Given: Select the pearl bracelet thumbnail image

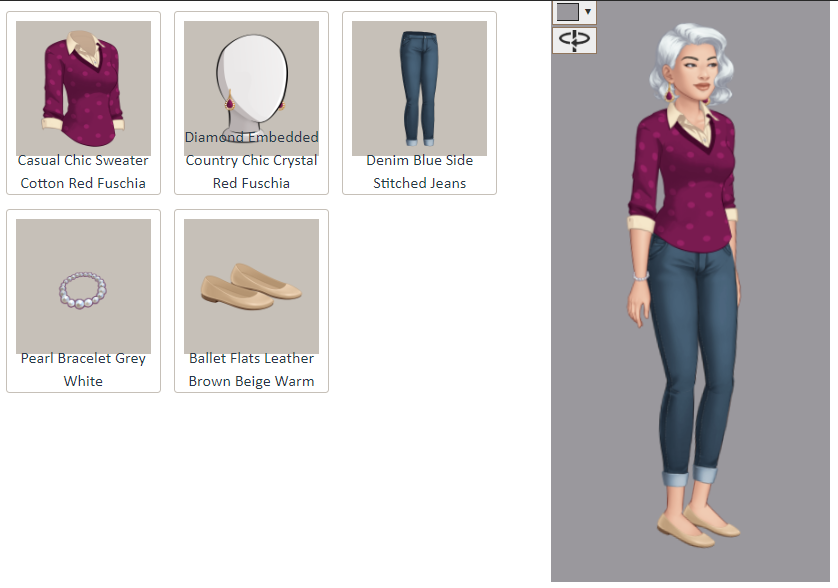Looking at the screenshot, I should (83, 286).
